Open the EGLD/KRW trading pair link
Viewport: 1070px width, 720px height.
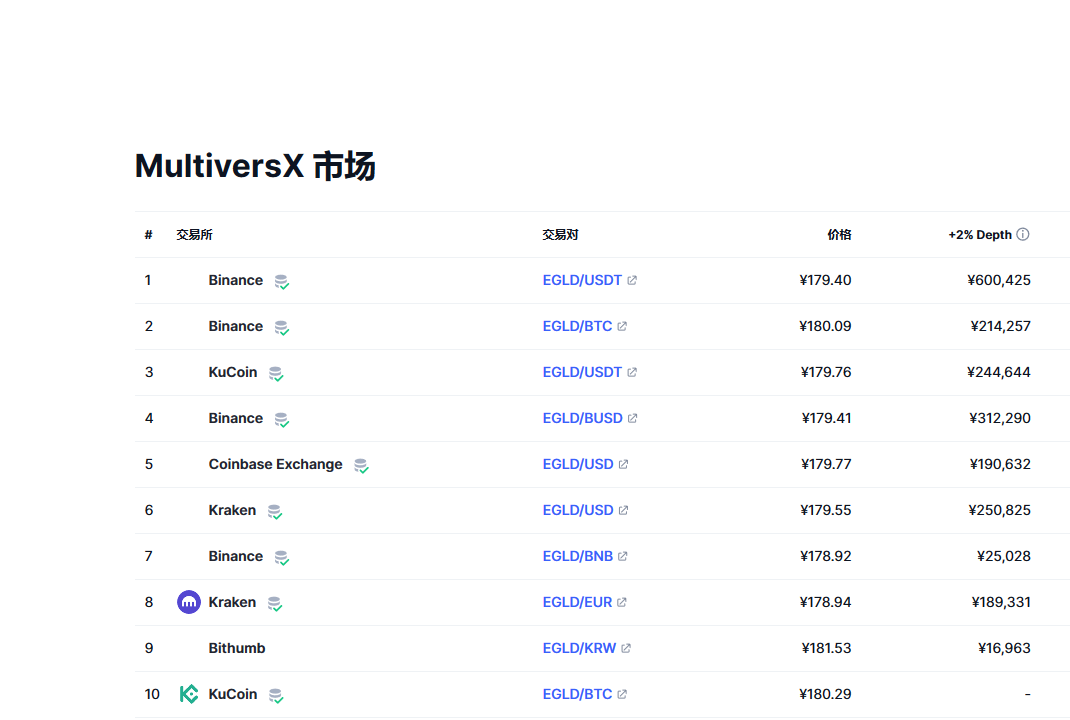pos(579,648)
